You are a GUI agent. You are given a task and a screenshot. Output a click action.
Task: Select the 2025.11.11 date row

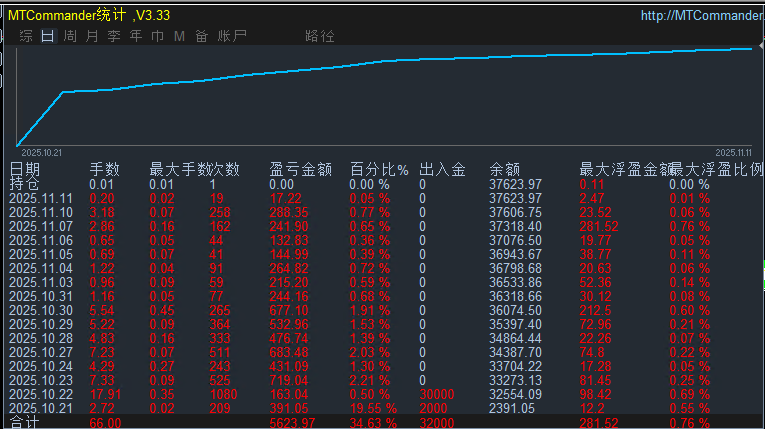tap(41, 199)
